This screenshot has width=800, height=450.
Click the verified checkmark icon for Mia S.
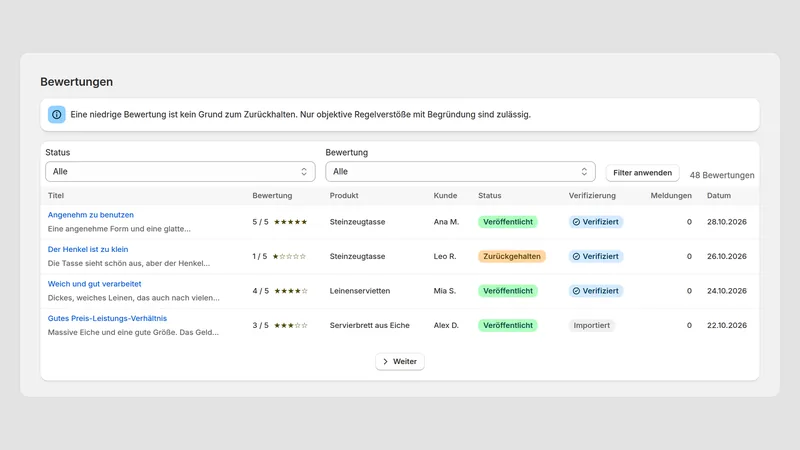point(576,291)
